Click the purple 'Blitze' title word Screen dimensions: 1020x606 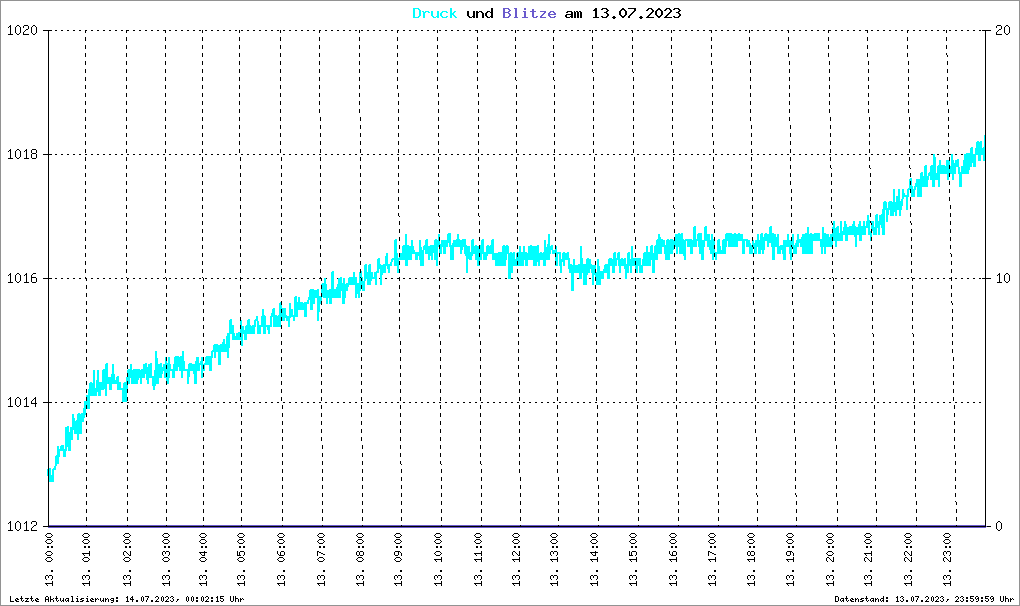tap(529, 13)
